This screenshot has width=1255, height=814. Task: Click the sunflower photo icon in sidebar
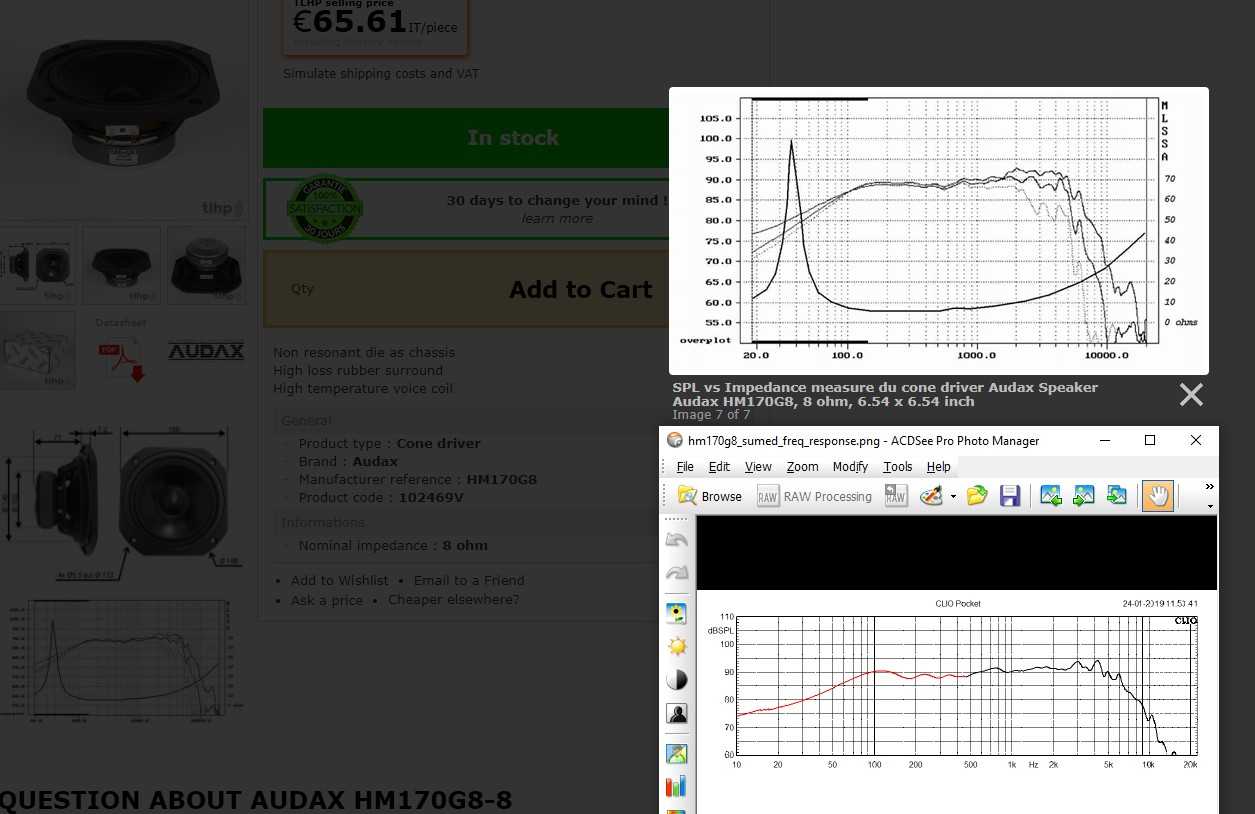pos(677,613)
